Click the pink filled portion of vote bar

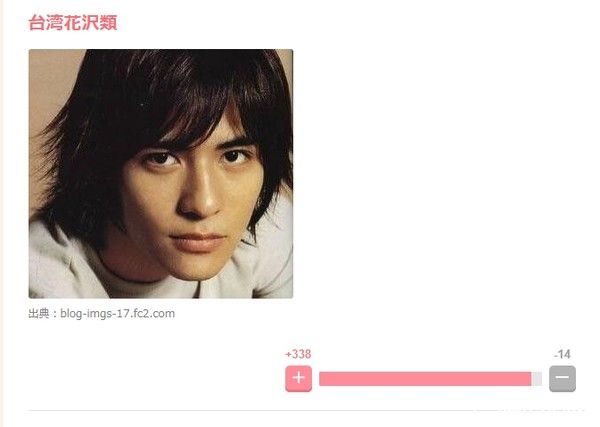pyautogui.click(x=425, y=379)
